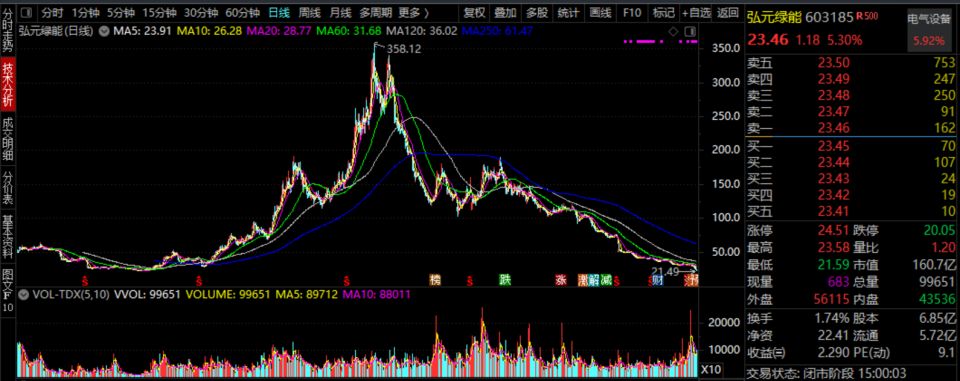
Task: Click the red 涨 event marker
Action: point(561,280)
